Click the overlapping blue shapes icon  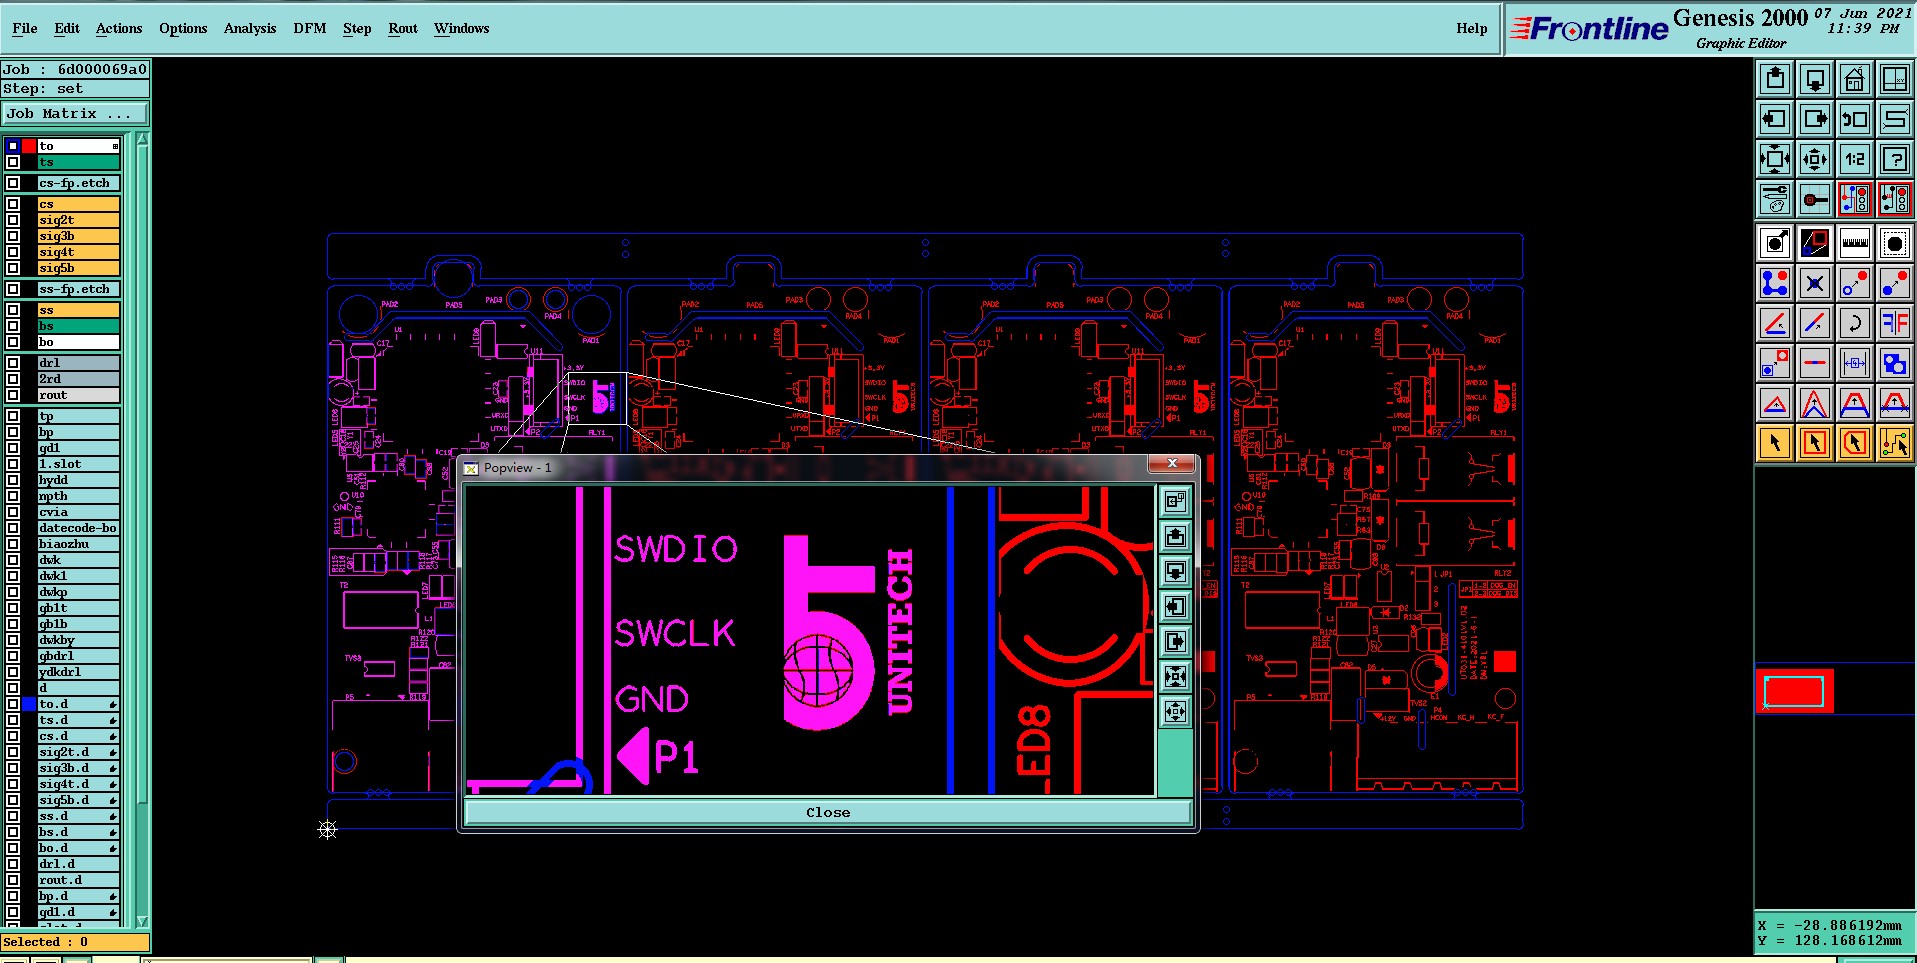click(1895, 363)
